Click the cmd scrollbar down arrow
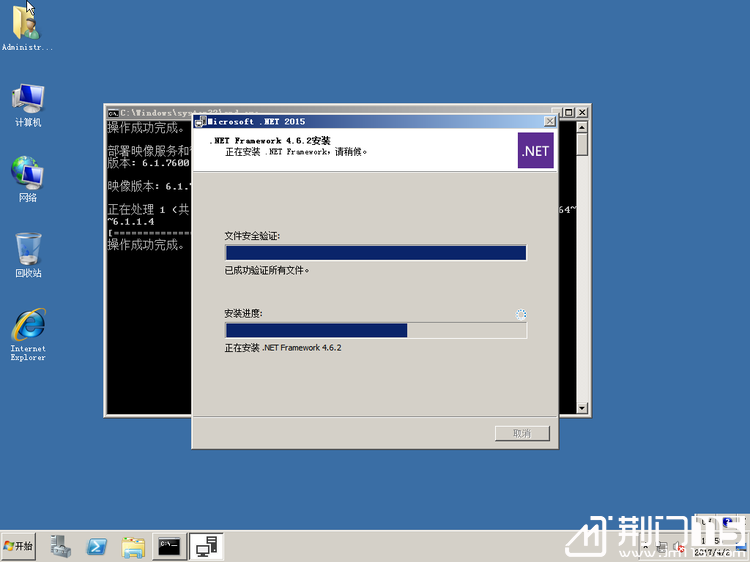Viewport: 750px width, 562px height. (x=582, y=408)
